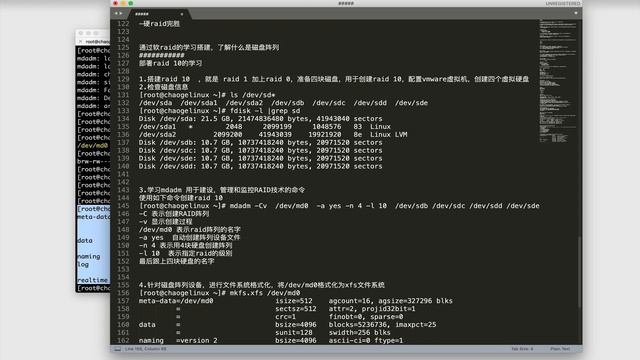Click the 'sectsz=512 attr=2' line
640x360 pixels.
point(296,309)
